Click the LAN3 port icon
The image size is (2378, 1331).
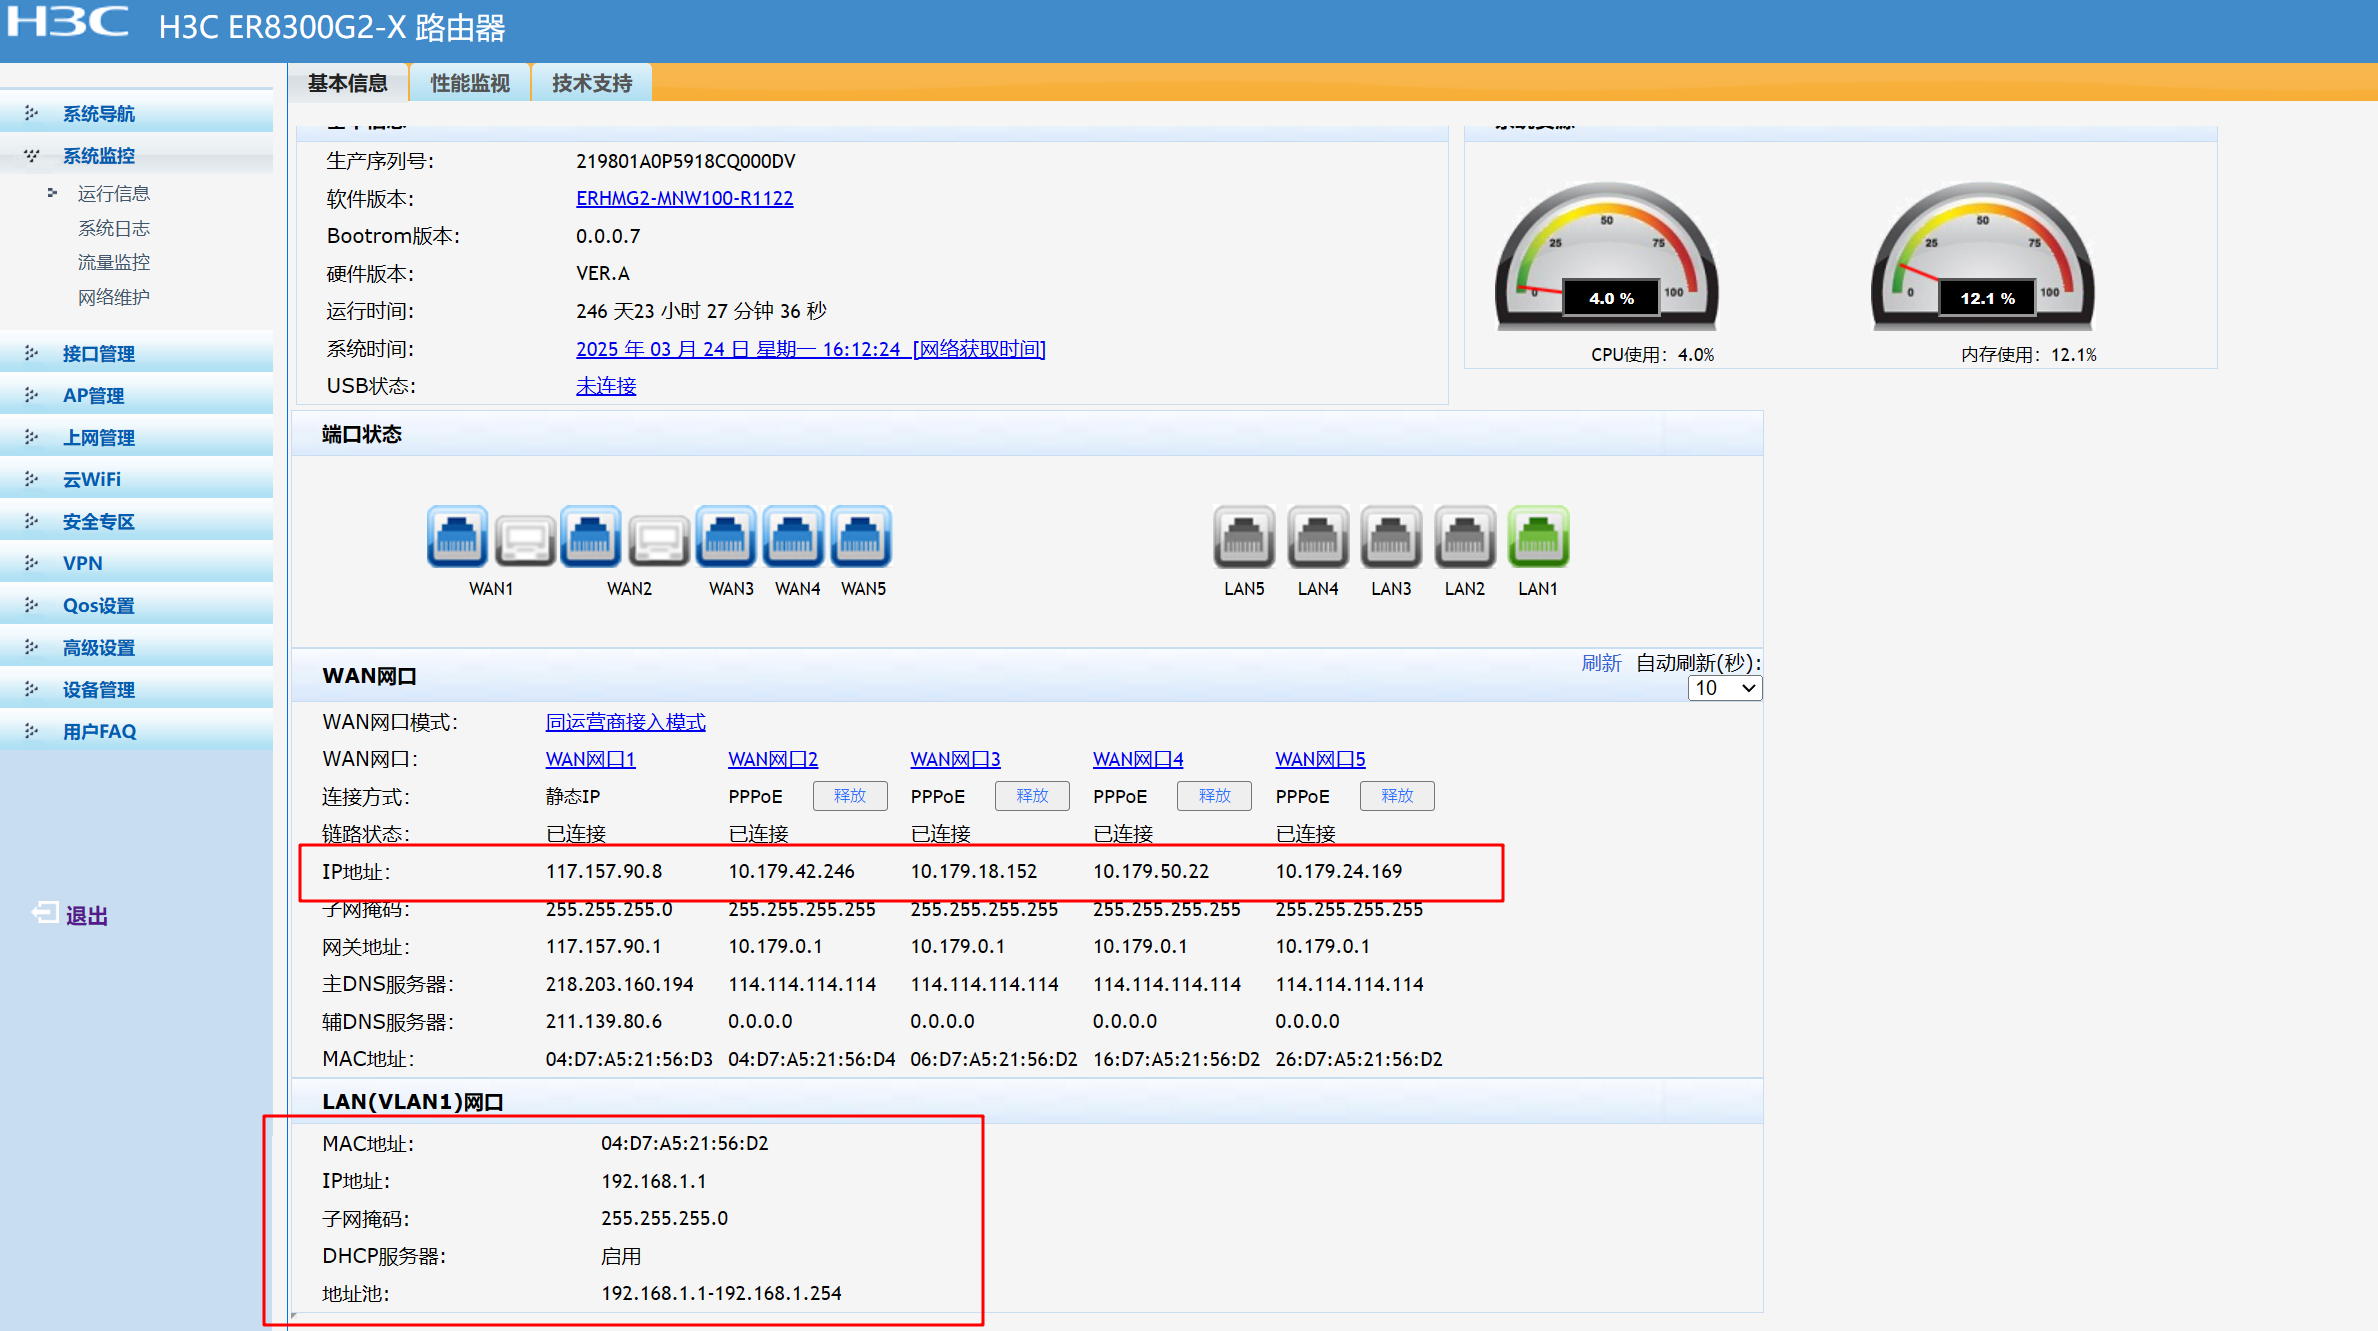(1391, 537)
